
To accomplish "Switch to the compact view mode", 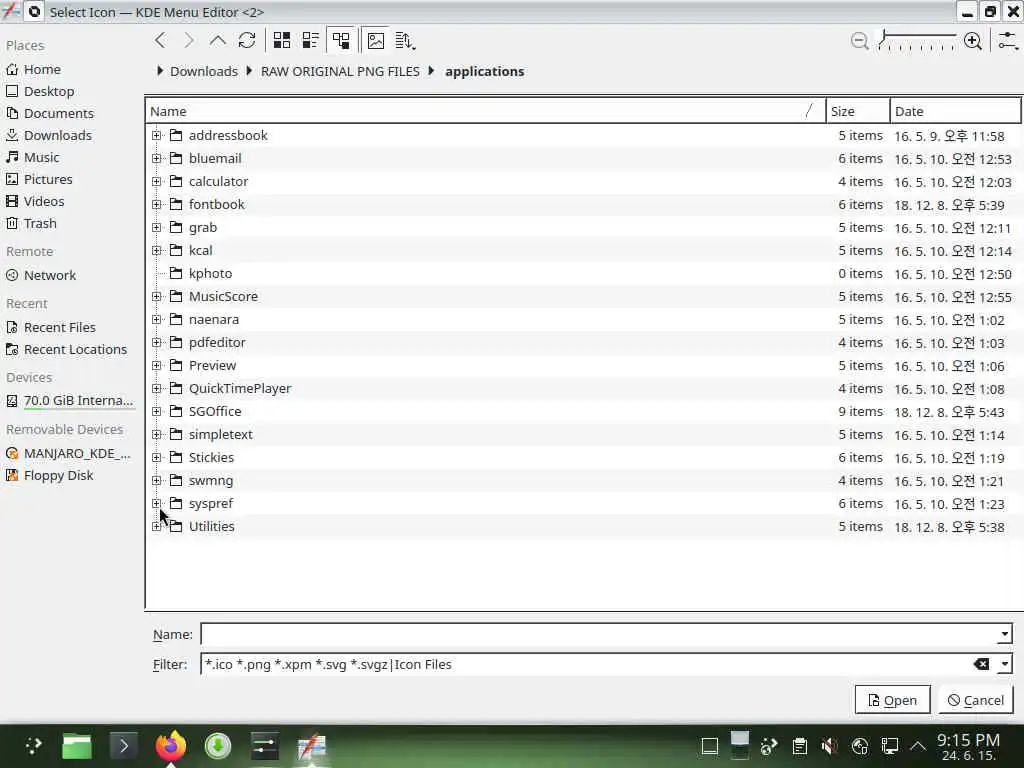I will 311,40.
